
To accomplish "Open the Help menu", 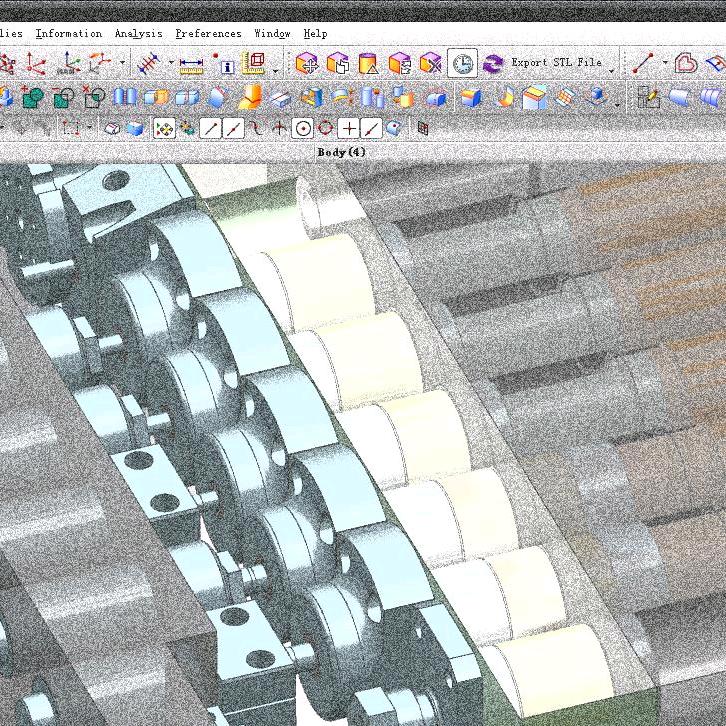I will point(315,33).
